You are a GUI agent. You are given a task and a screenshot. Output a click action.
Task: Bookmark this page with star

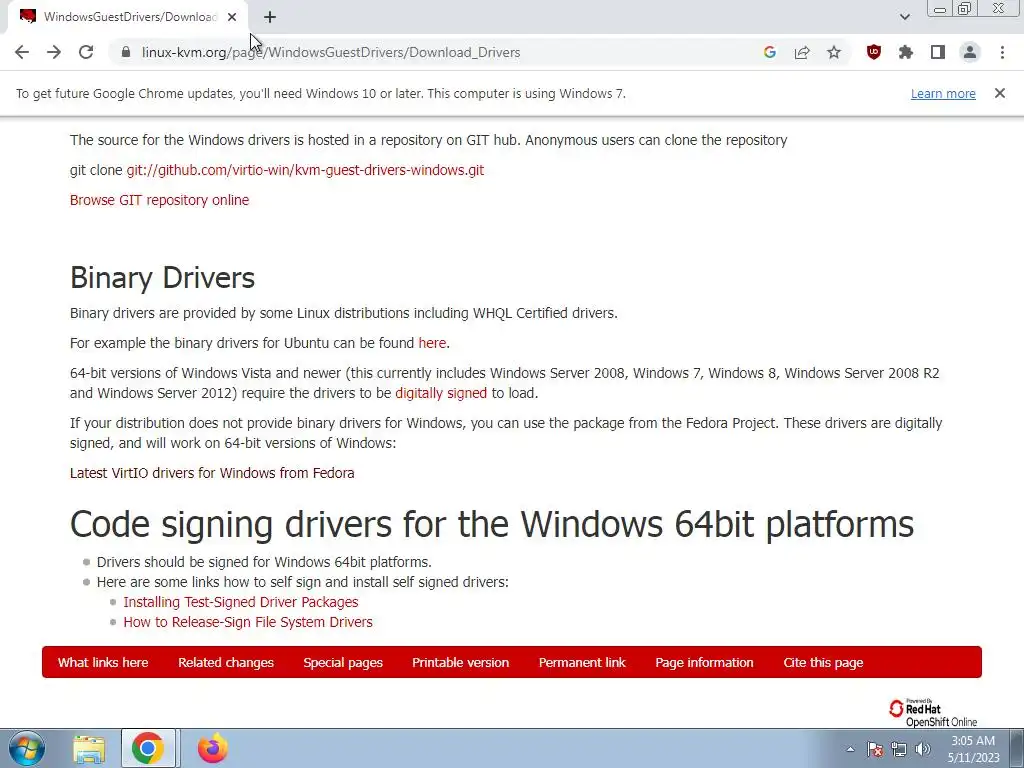(x=834, y=52)
